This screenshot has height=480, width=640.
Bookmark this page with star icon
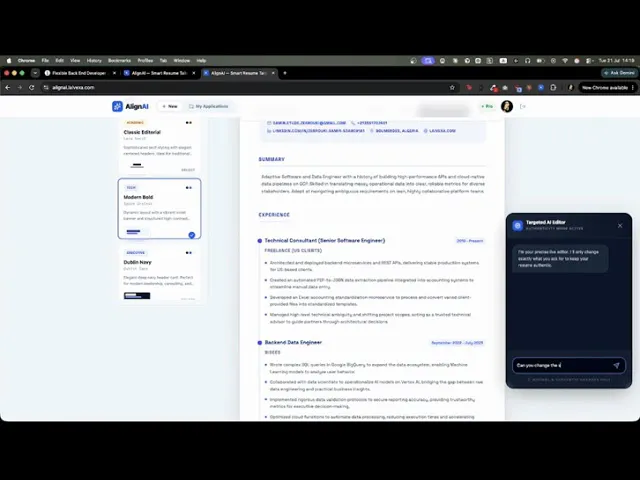pyautogui.click(x=452, y=87)
